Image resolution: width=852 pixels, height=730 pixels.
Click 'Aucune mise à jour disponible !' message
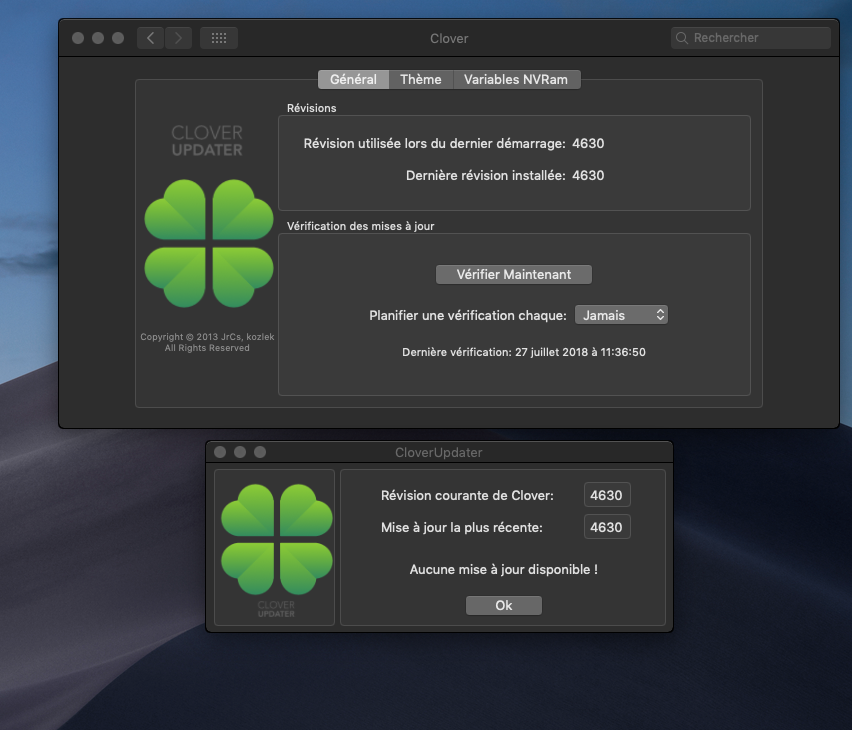tap(504, 570)
